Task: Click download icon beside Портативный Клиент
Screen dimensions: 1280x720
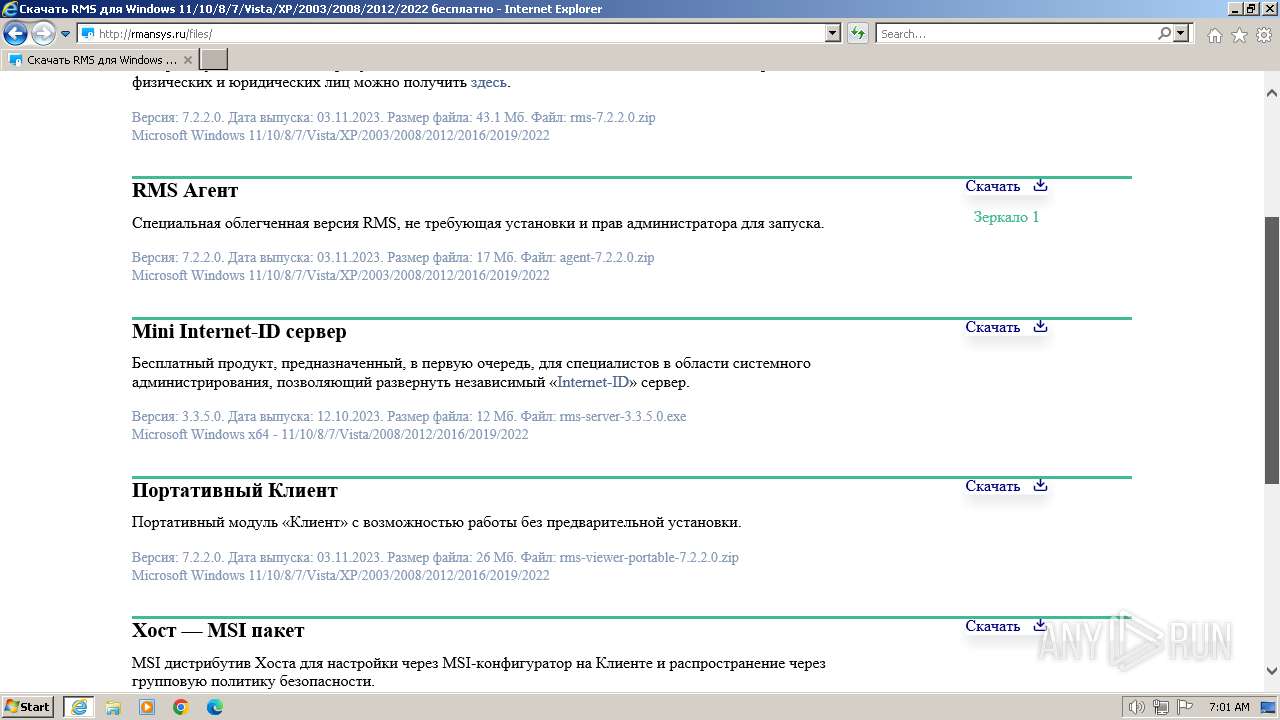Action: 1040,485
